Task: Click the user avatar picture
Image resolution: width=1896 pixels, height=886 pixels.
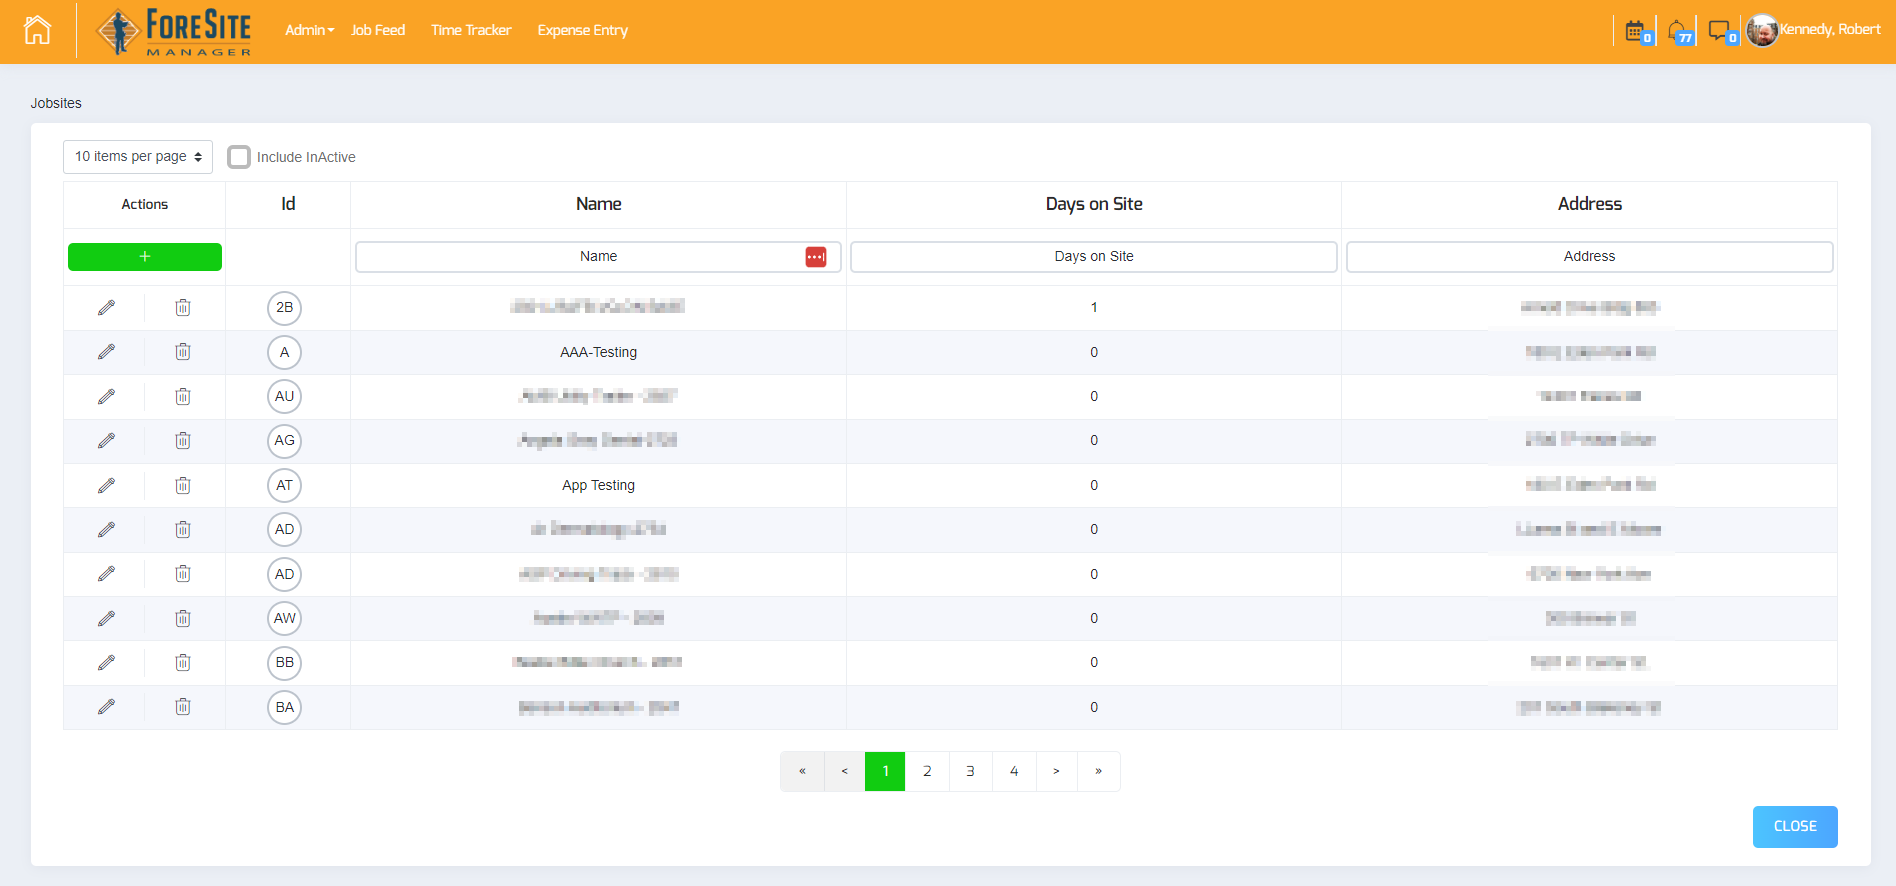Action: 1762,30
